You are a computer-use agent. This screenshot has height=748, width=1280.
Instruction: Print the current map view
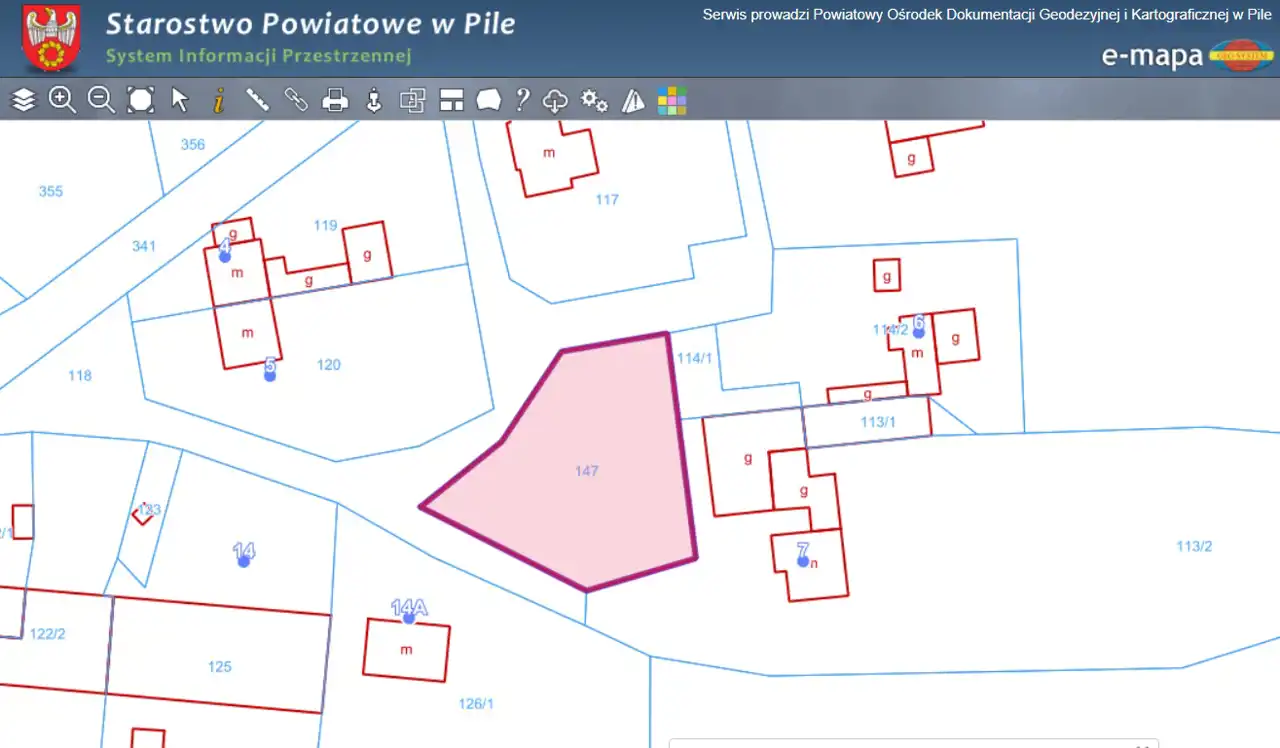(x=335, y=100)
